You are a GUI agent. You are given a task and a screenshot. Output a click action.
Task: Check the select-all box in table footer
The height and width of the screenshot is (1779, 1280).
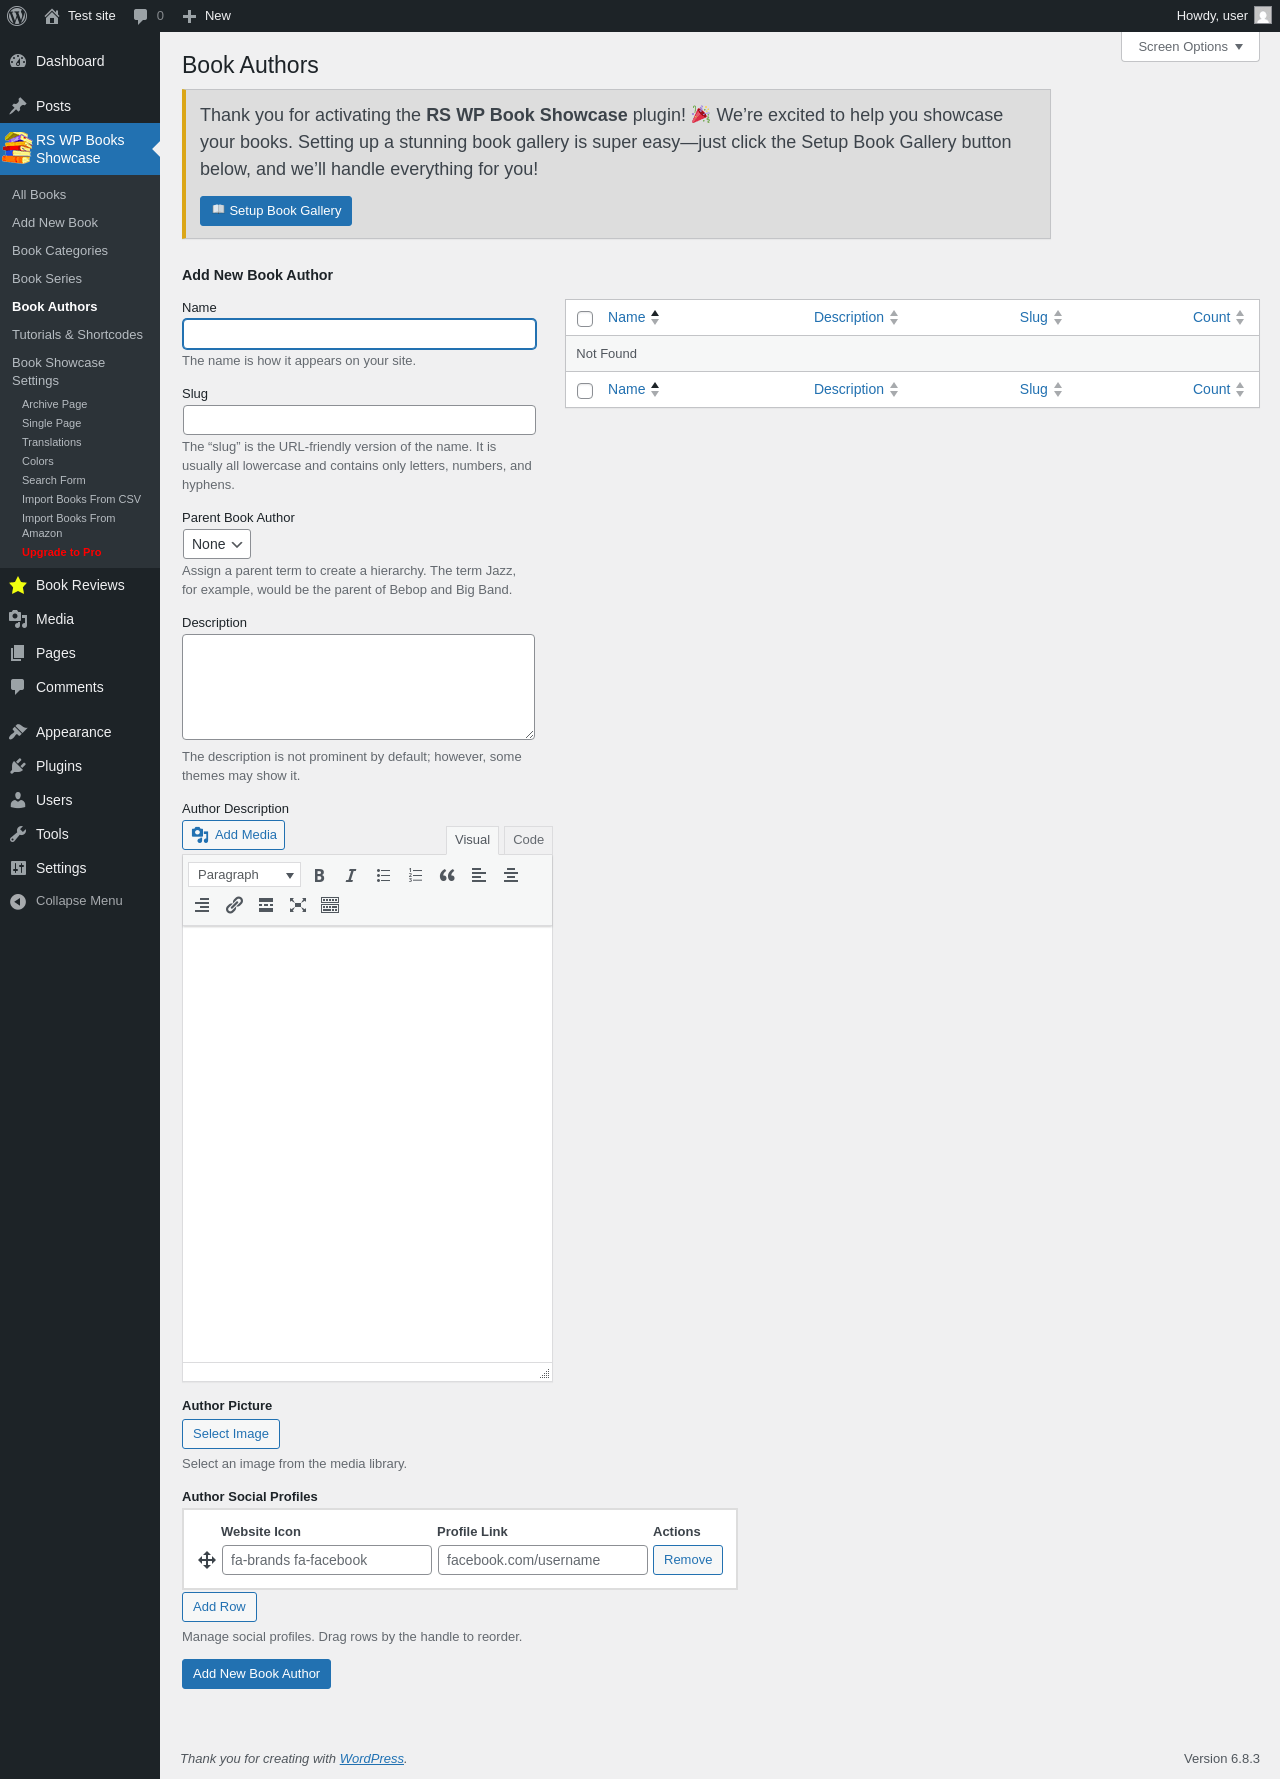(x=585, y=391)
